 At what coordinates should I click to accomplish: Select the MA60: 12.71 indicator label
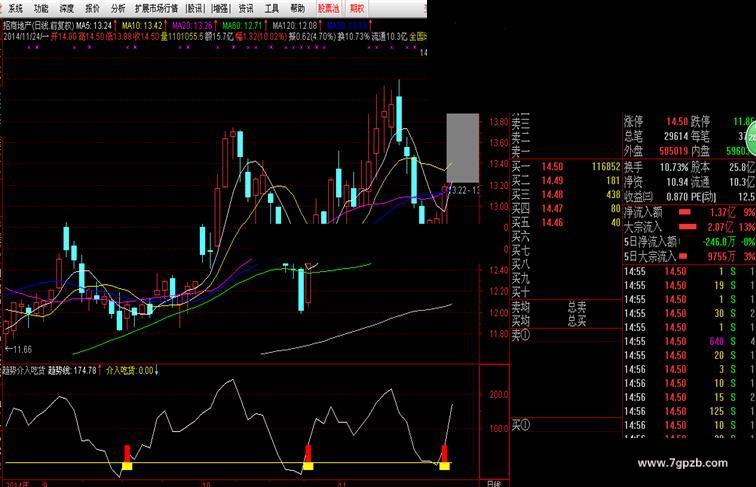click(242, 25)
